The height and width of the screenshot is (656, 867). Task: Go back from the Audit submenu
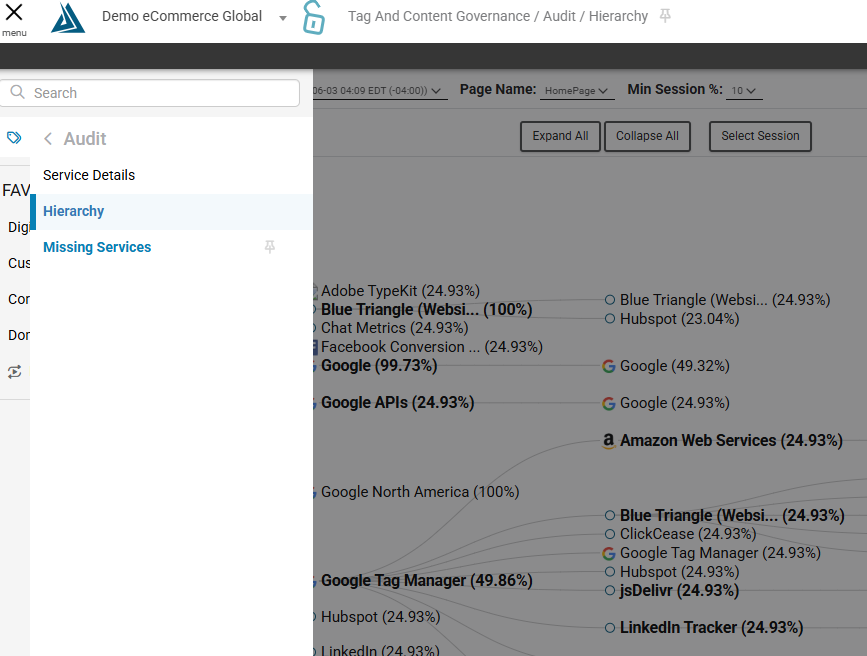[48, 139]
